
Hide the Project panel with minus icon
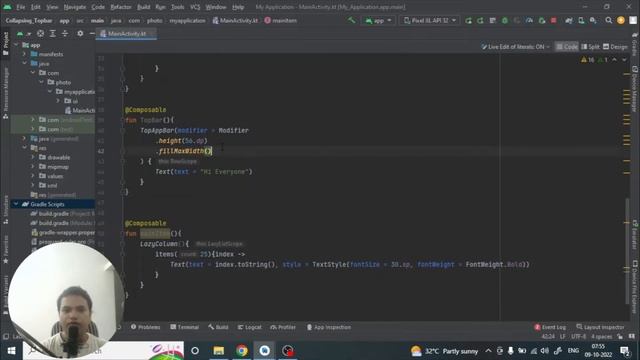[x=92, y=33]
